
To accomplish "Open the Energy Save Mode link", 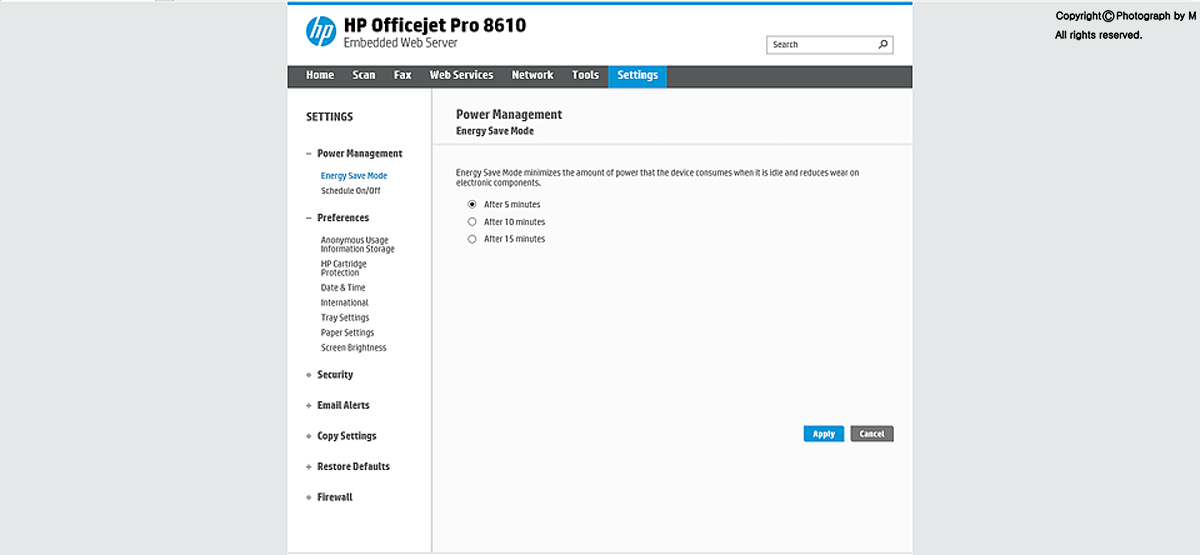I will click(354, 176).
